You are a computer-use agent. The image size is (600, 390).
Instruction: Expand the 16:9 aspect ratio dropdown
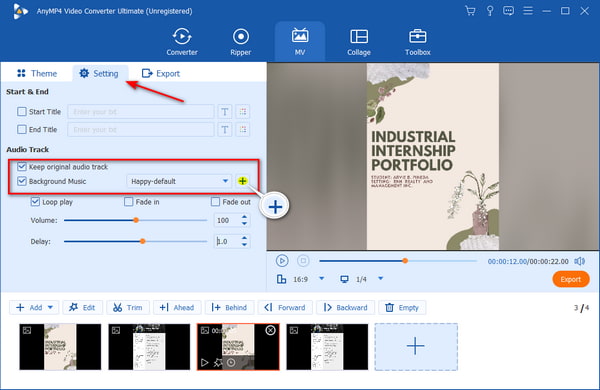point(321,279)
